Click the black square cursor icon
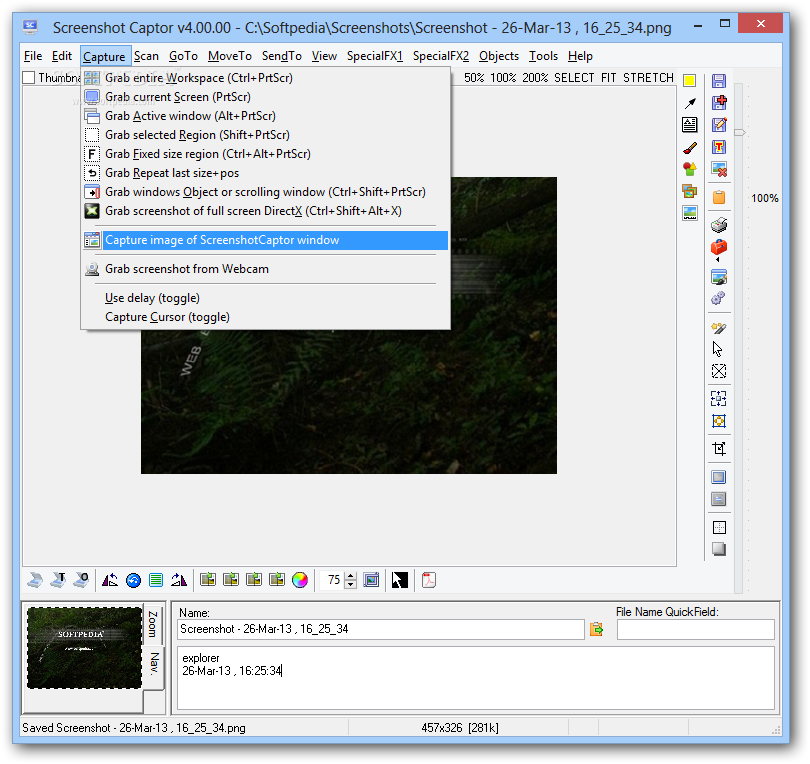The height and width of the screenshot is (764, 810). [x=400, y=580]
